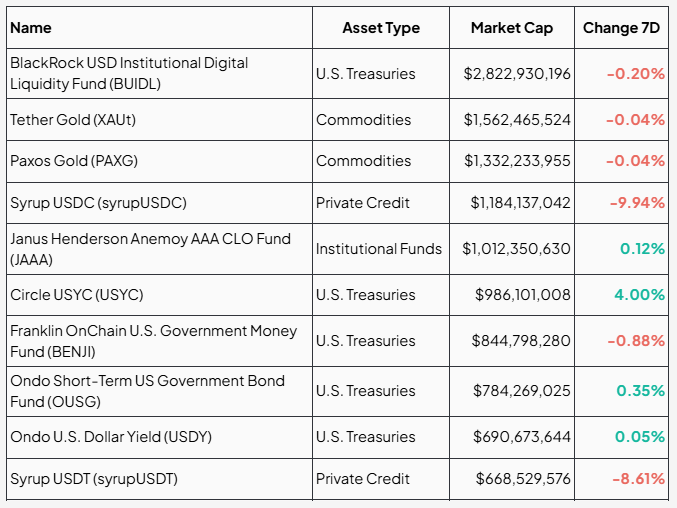Open Syrup USDC (syrupUSDC) asset
This screenshot has width=677, height=508.
point(98,203)
